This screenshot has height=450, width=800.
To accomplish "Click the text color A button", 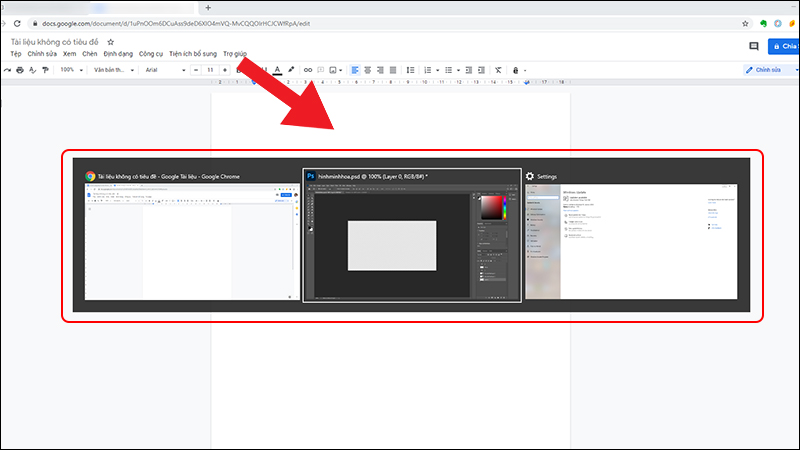I will pos(277,70).
